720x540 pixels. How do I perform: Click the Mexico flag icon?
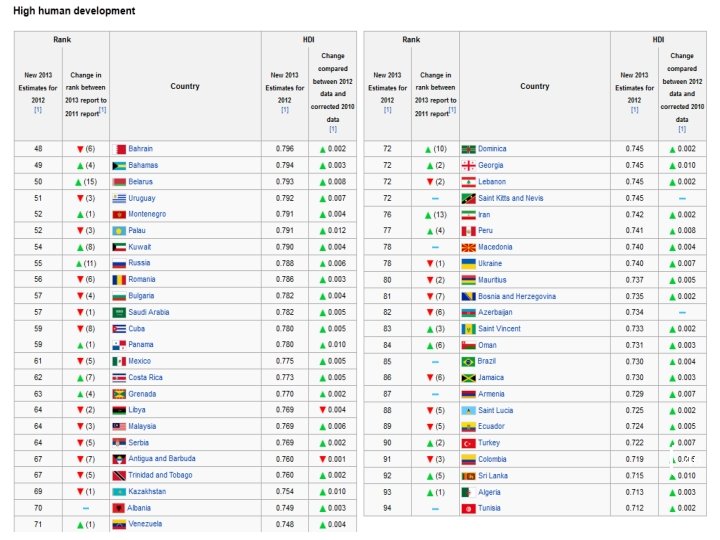[x=119, y=361]
